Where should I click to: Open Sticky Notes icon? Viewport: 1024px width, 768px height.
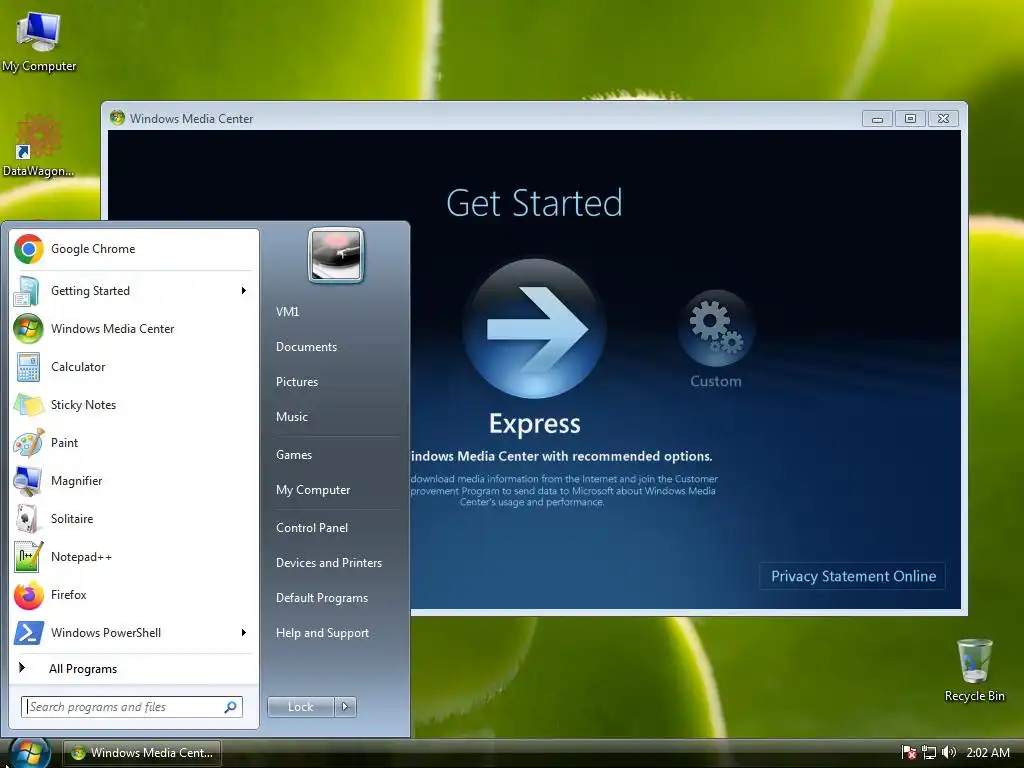click(x=29, y=405)
